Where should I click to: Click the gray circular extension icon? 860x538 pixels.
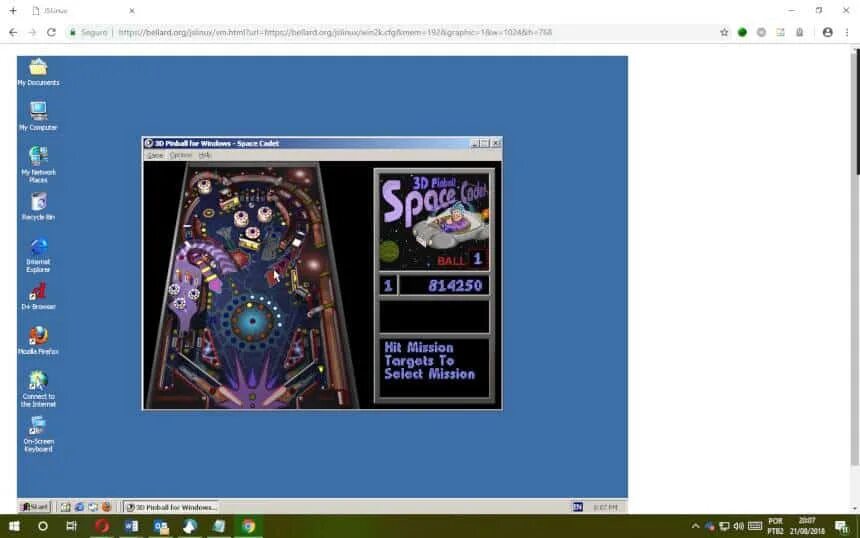(761, 32)
